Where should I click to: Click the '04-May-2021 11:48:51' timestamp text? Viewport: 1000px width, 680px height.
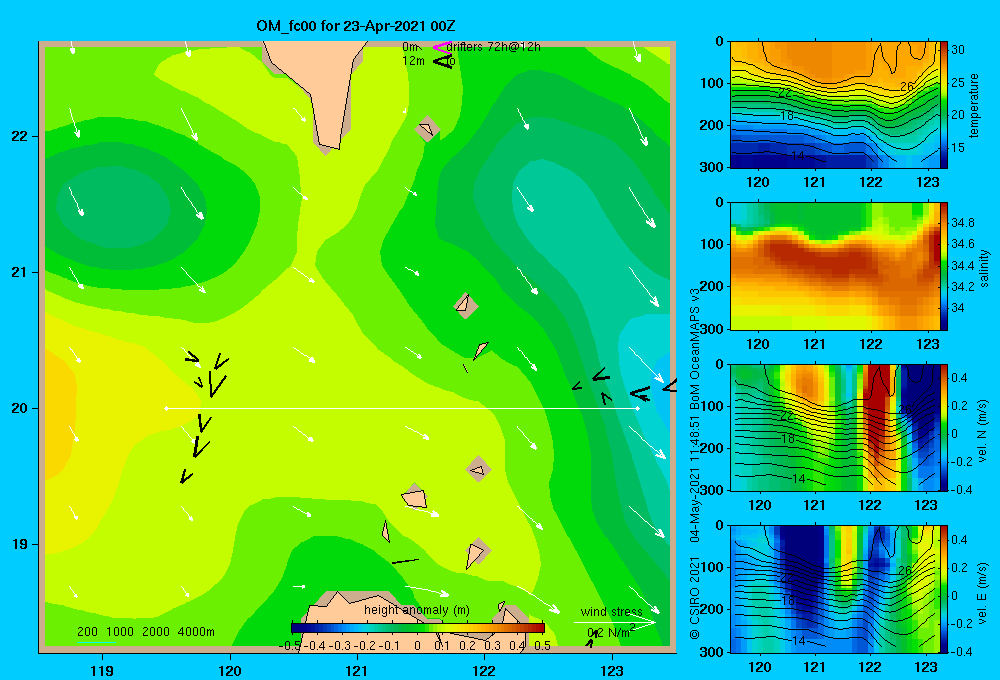click(695, 481)
